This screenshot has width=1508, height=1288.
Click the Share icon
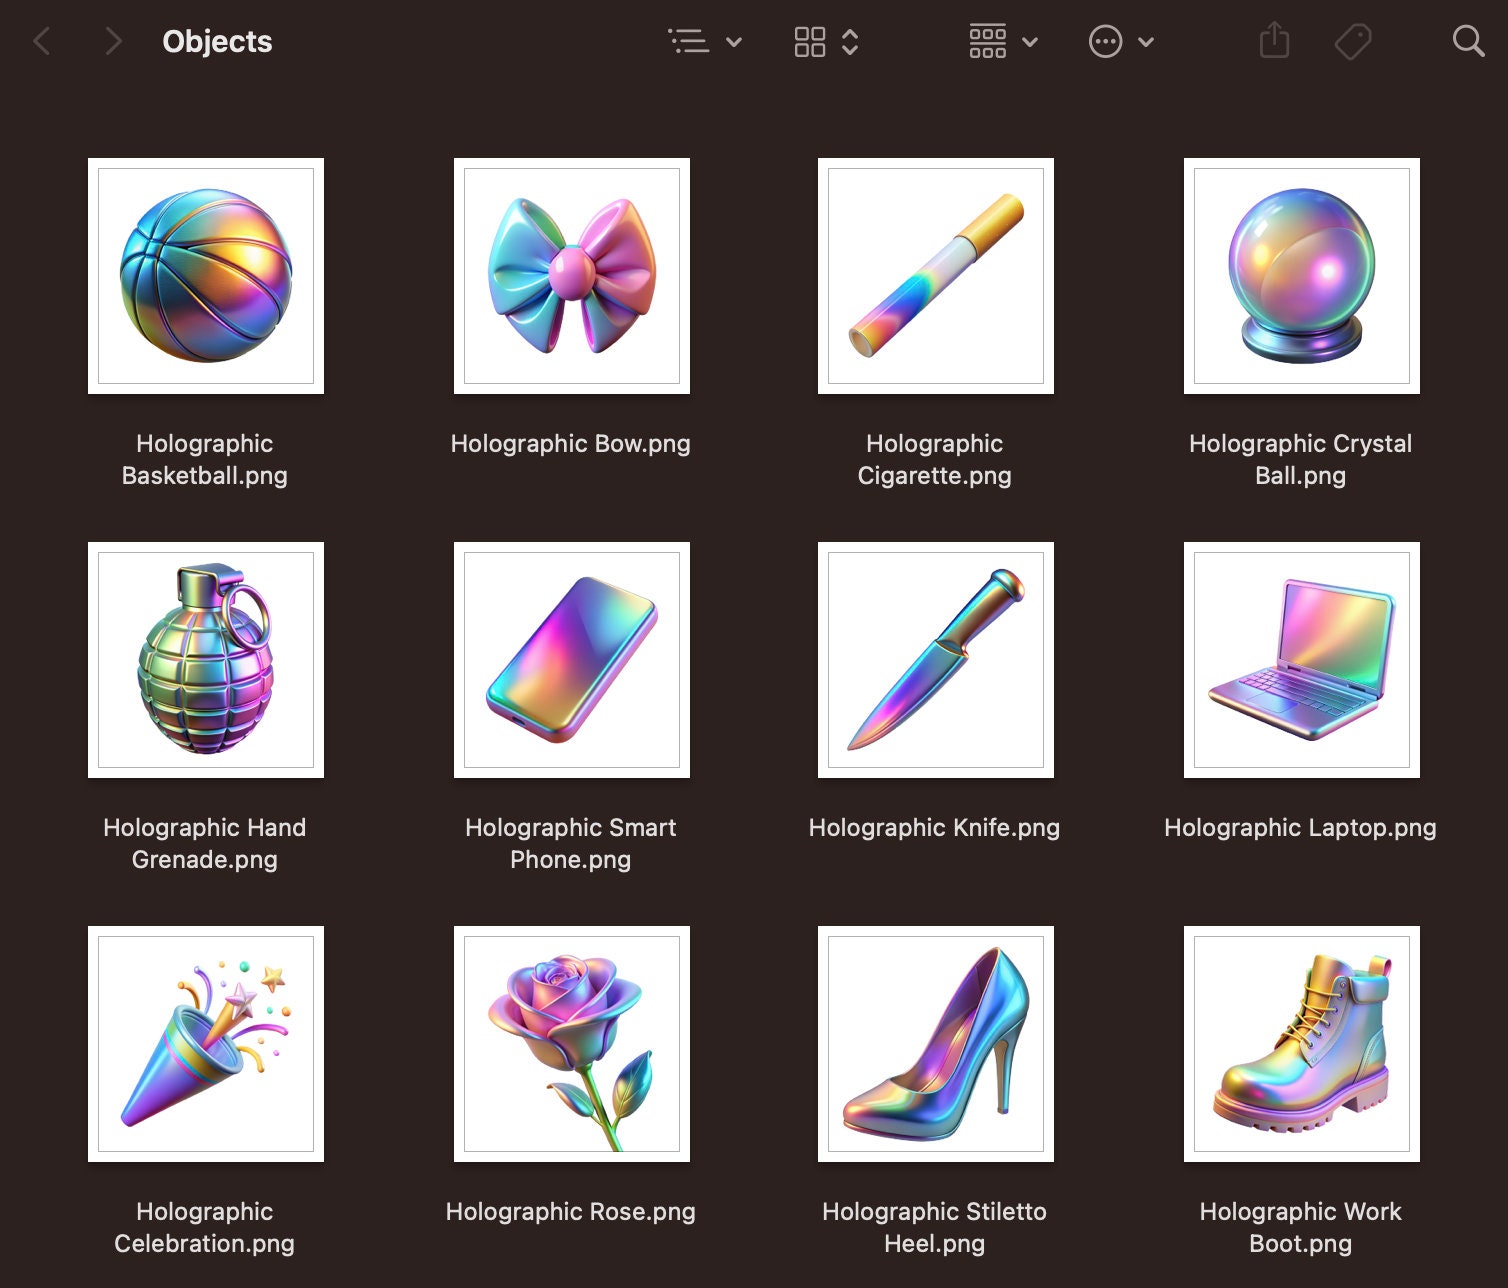click(1274, 41)
